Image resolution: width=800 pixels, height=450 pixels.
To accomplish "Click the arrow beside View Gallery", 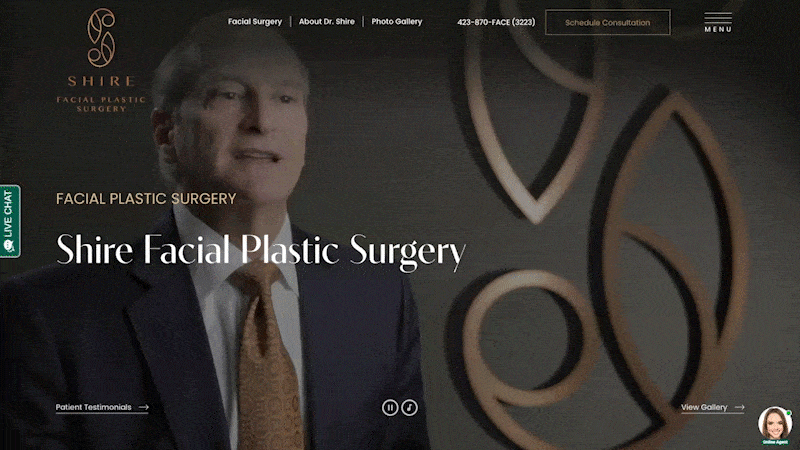I will click(739, 407).
